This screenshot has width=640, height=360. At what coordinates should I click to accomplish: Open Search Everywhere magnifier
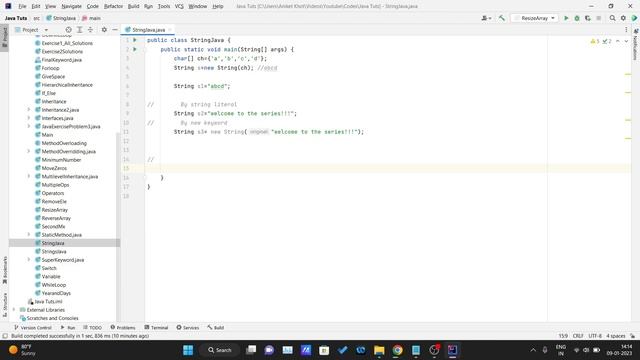tap(612, 18)
